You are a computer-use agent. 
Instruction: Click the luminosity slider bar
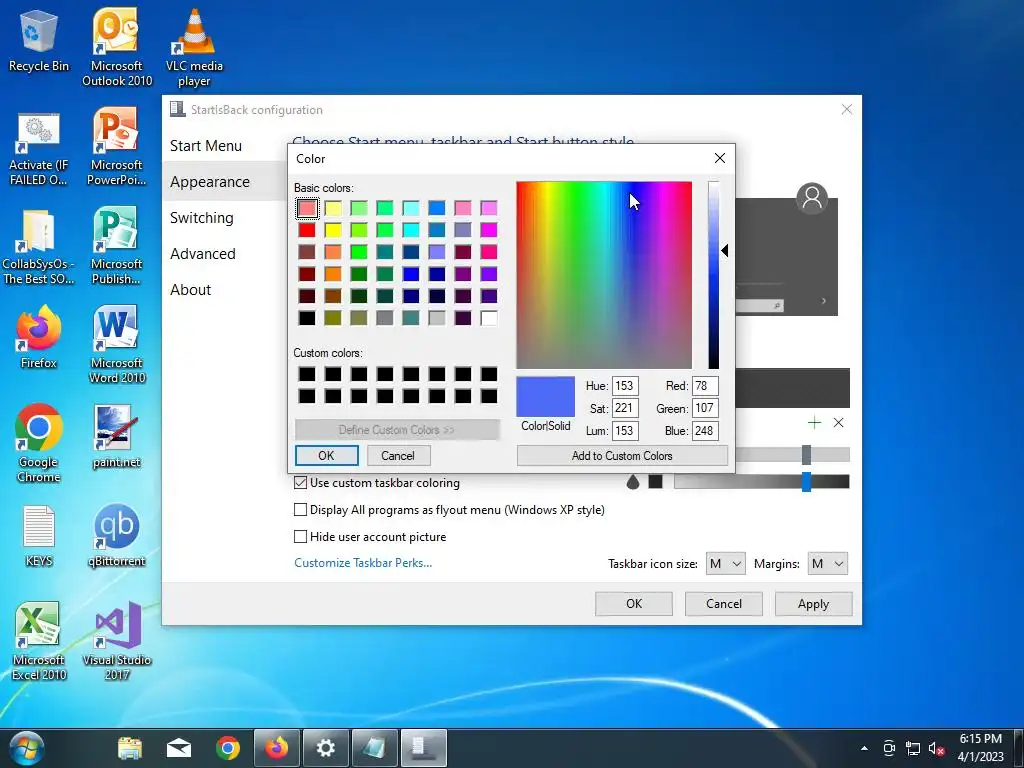click(x=714, y=275)
